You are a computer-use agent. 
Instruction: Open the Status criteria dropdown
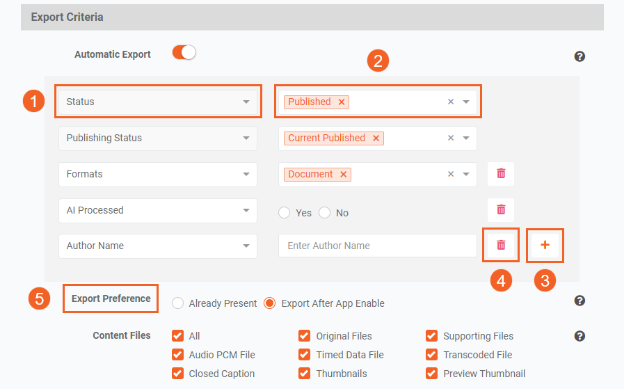click(x=158, y=102)
